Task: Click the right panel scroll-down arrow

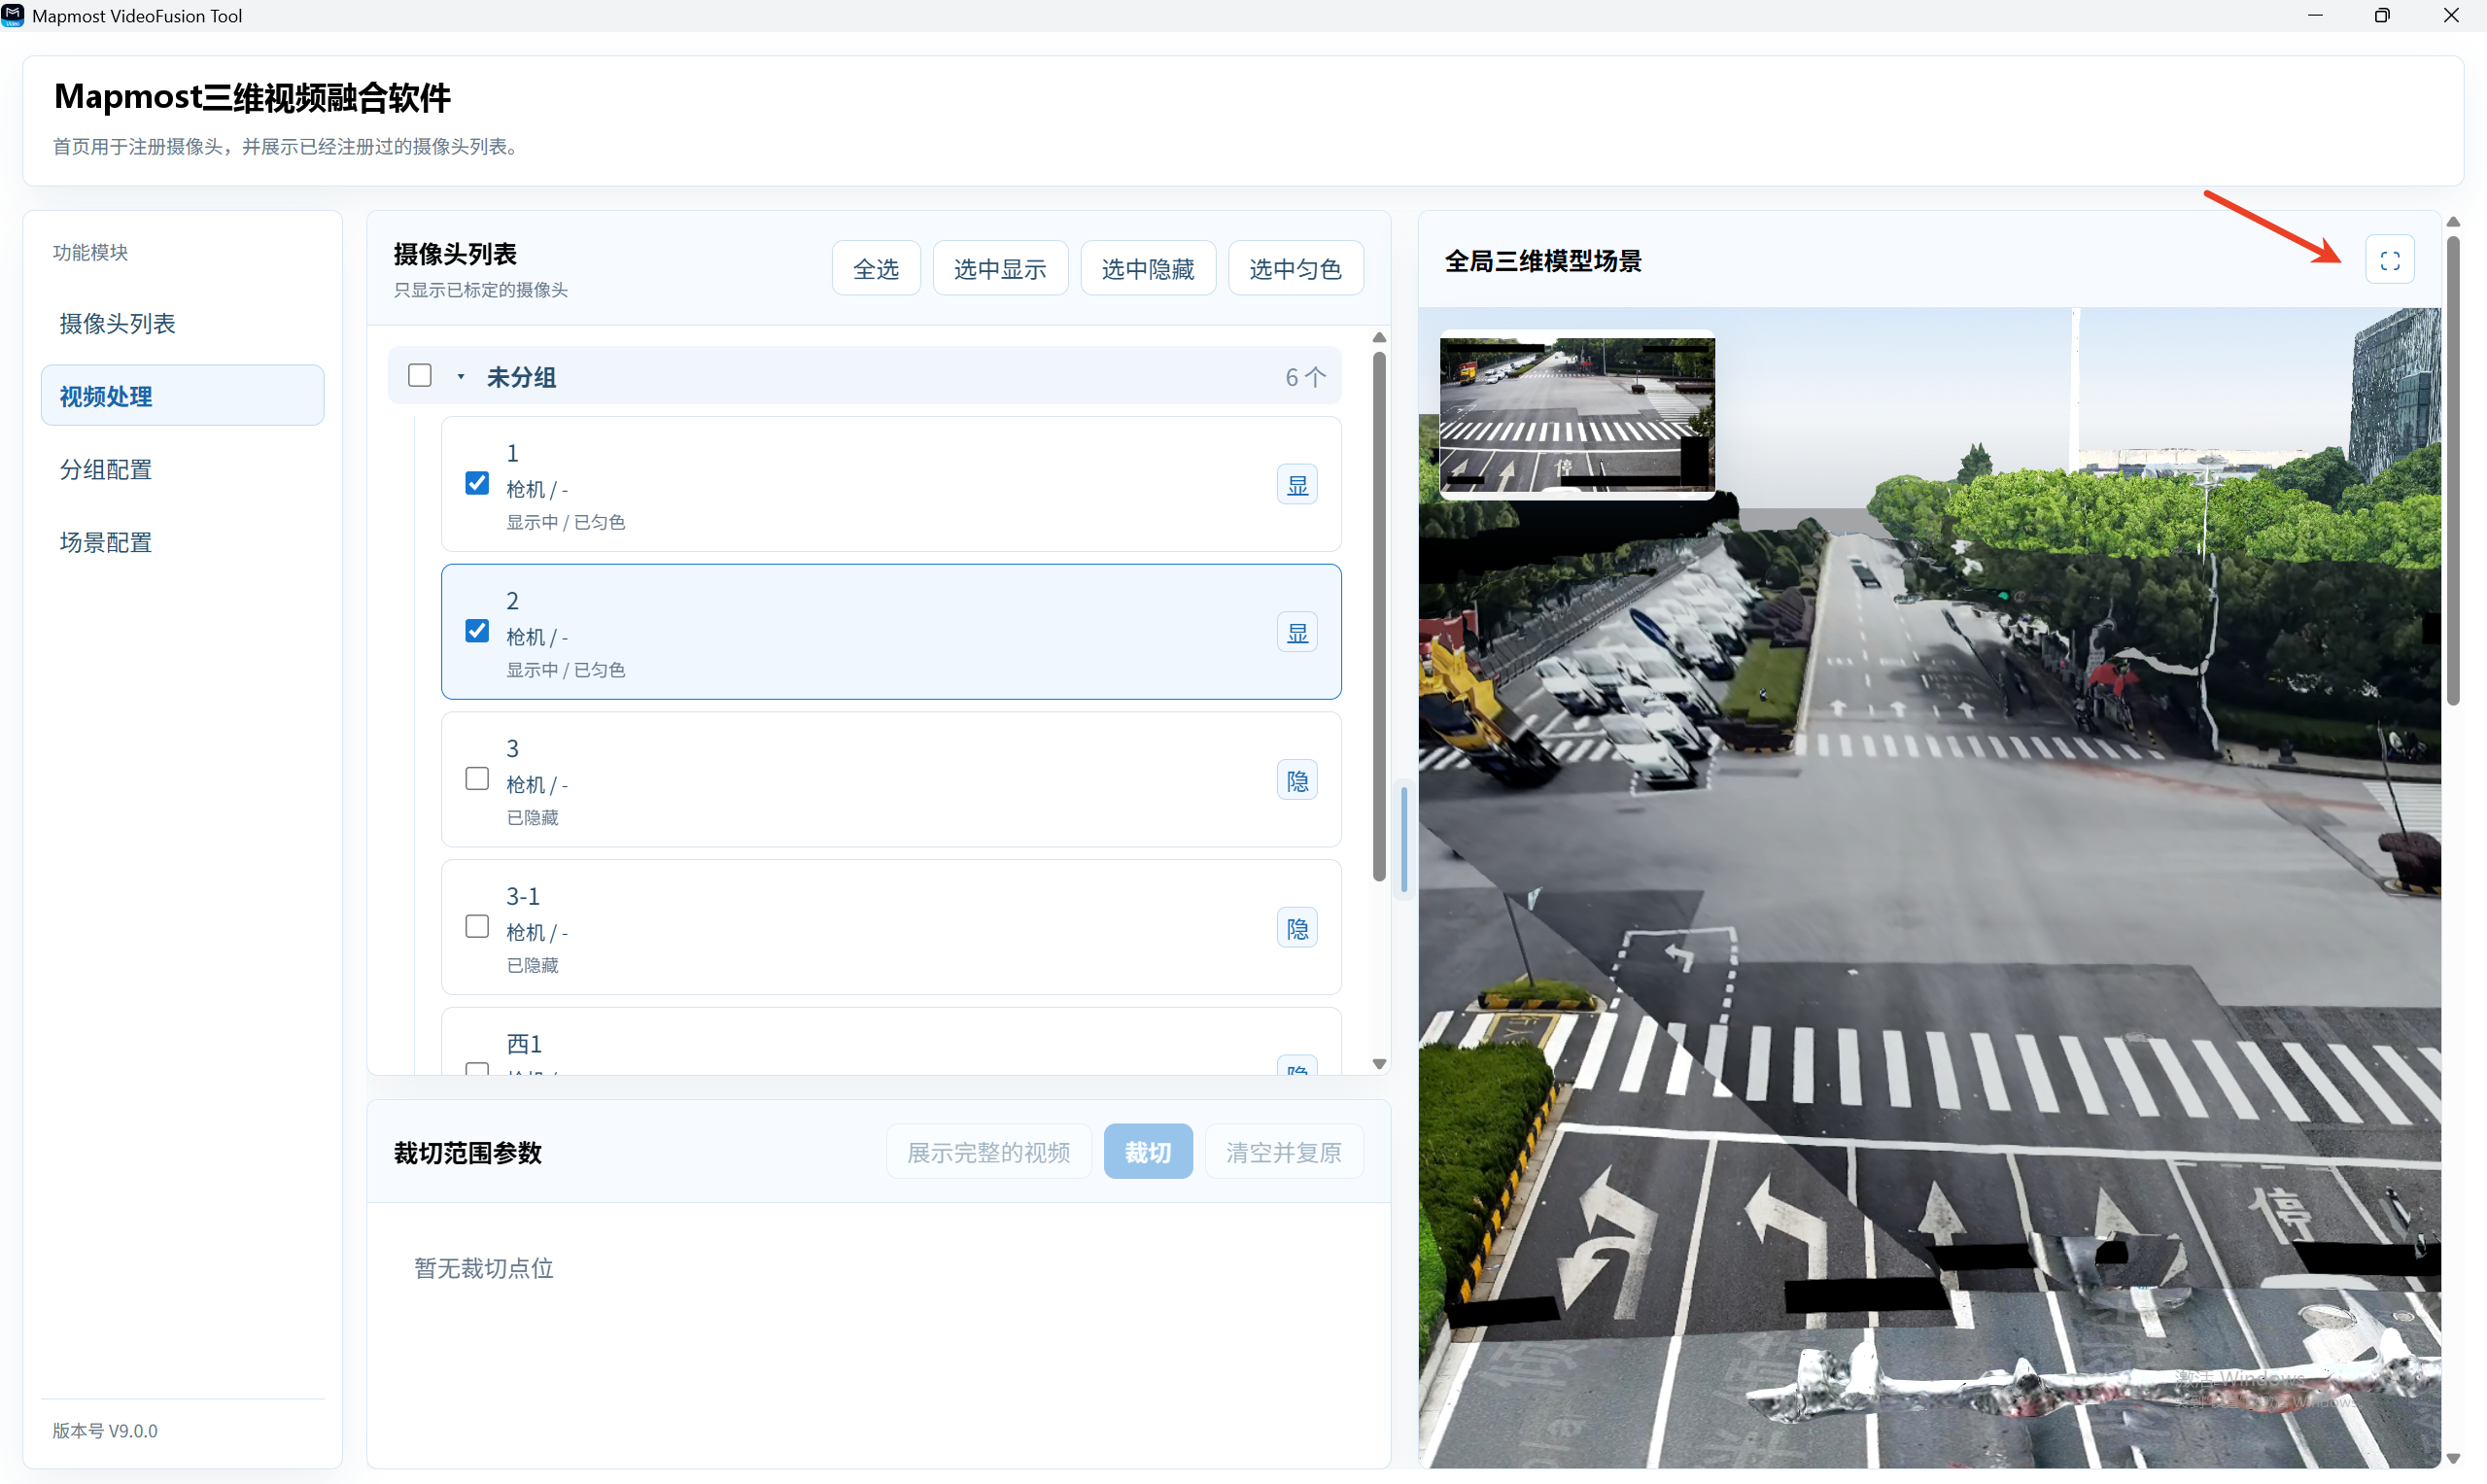Action: [x=2453, y=1459]
